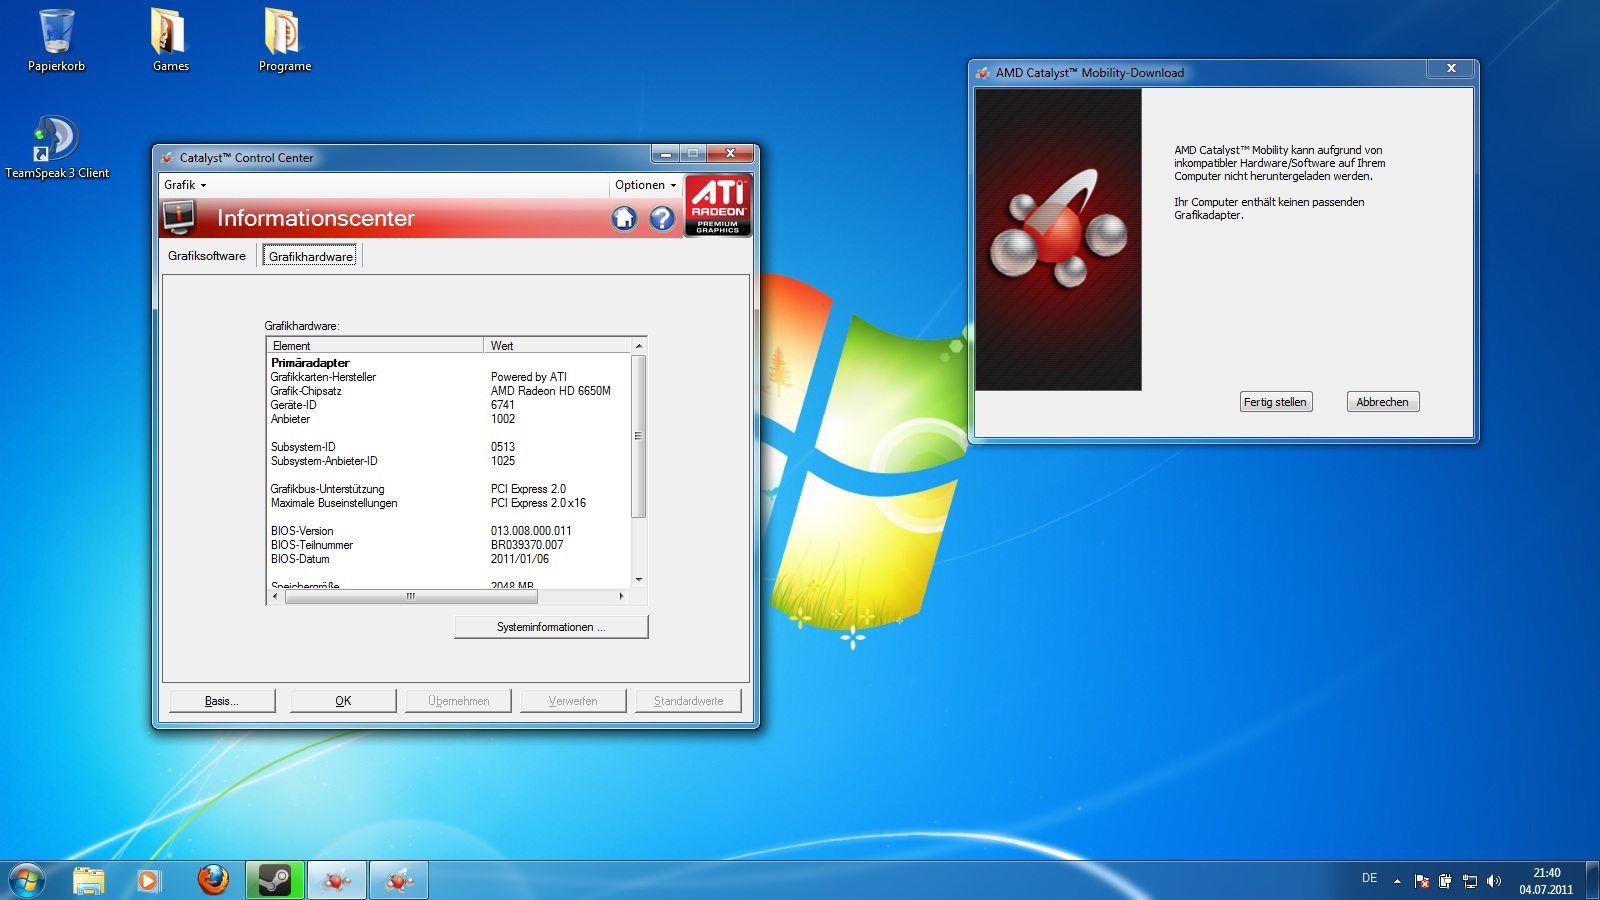Open the Grafik dropdown menu
Image resolution: width=1600 pixels, height=900 pixels.
(x=185, y=185)
